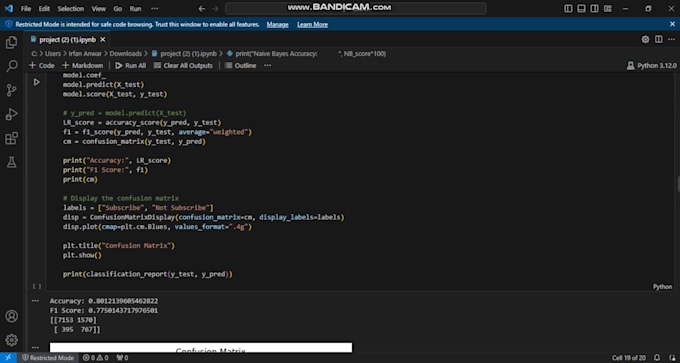Open the Search view in activity bar
680x363 pixels.
coord(11,66)
